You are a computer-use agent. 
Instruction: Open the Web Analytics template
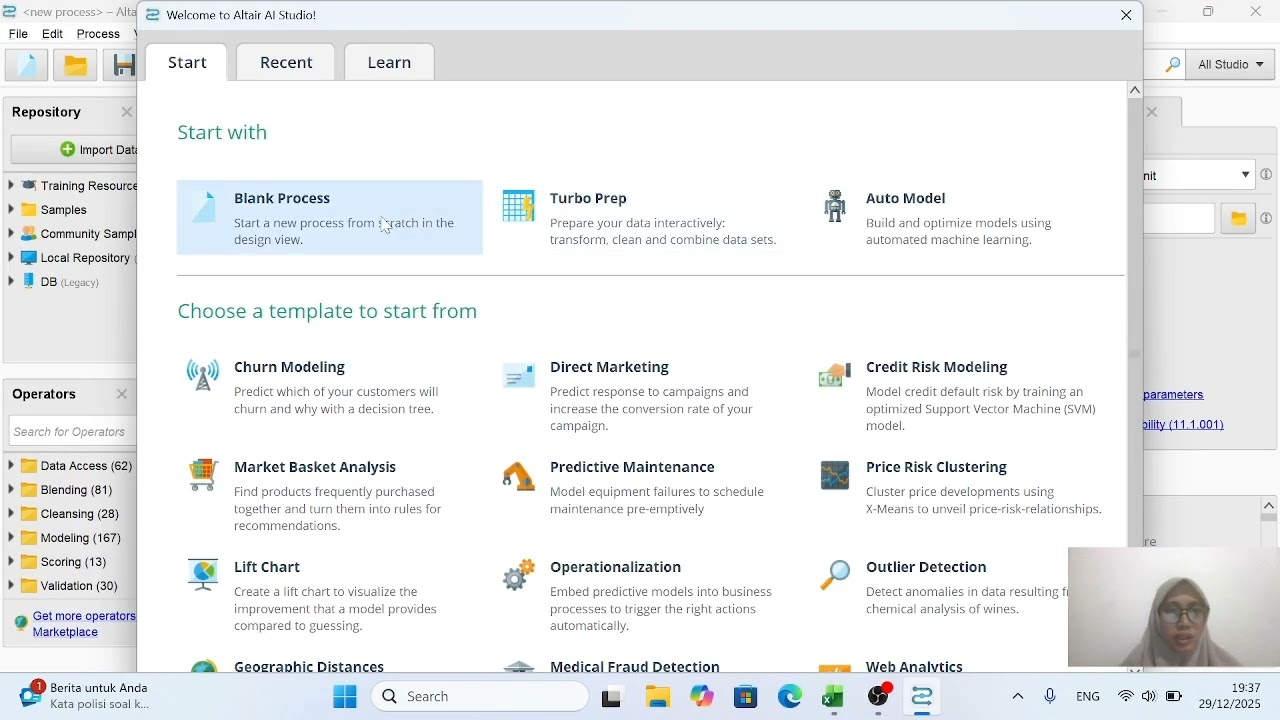[914, 665]
